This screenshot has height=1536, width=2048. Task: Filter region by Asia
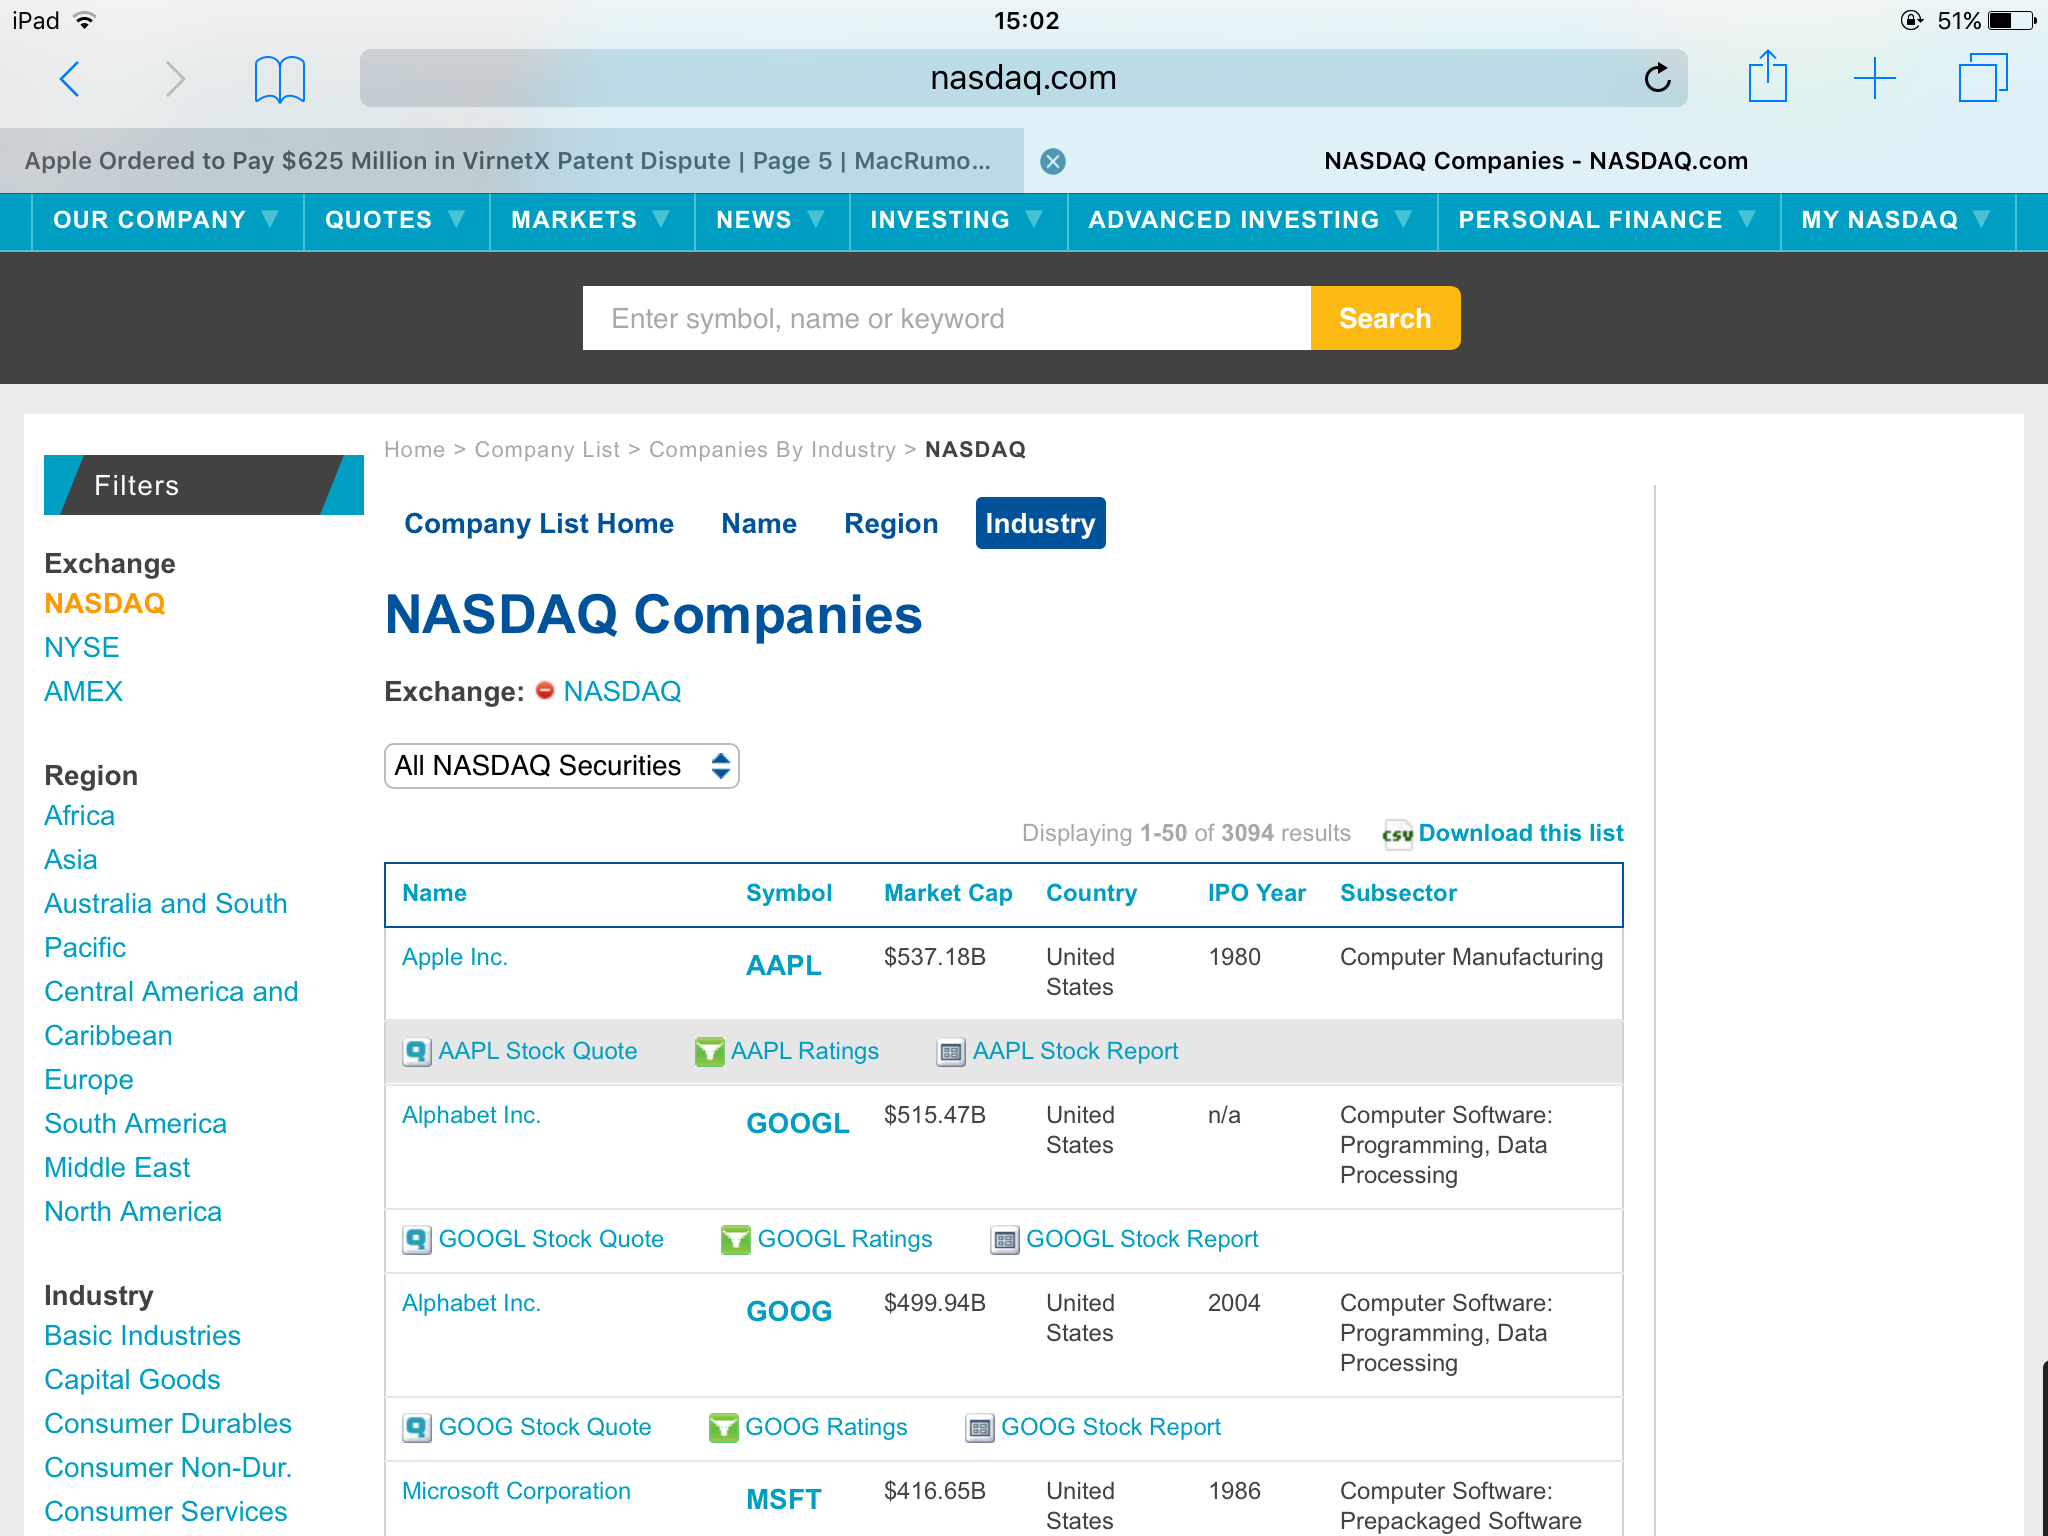tap(71, 859)
